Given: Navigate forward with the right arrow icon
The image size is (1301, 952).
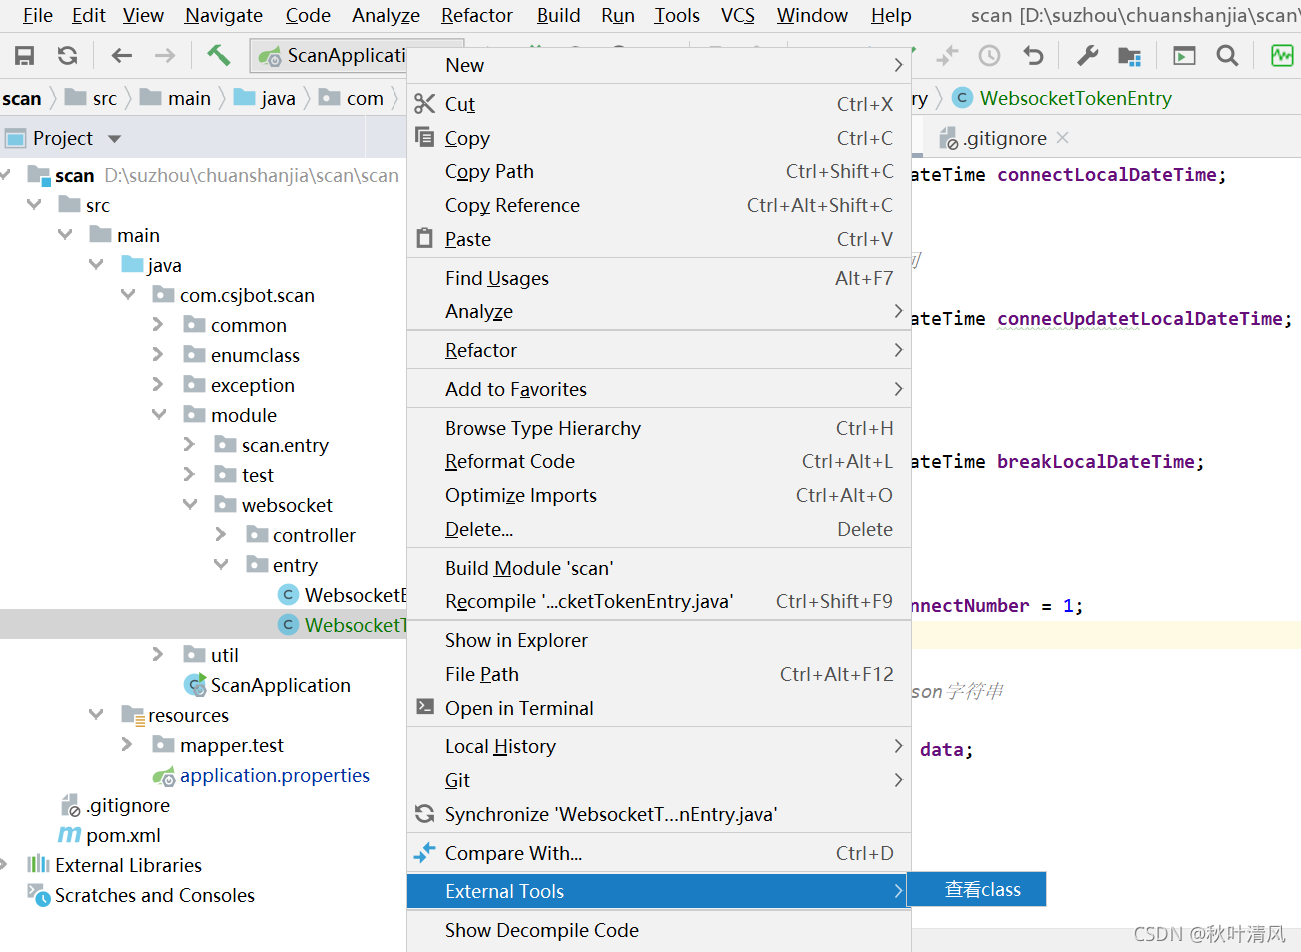Looking at the screenshot, I should [165, 56].
